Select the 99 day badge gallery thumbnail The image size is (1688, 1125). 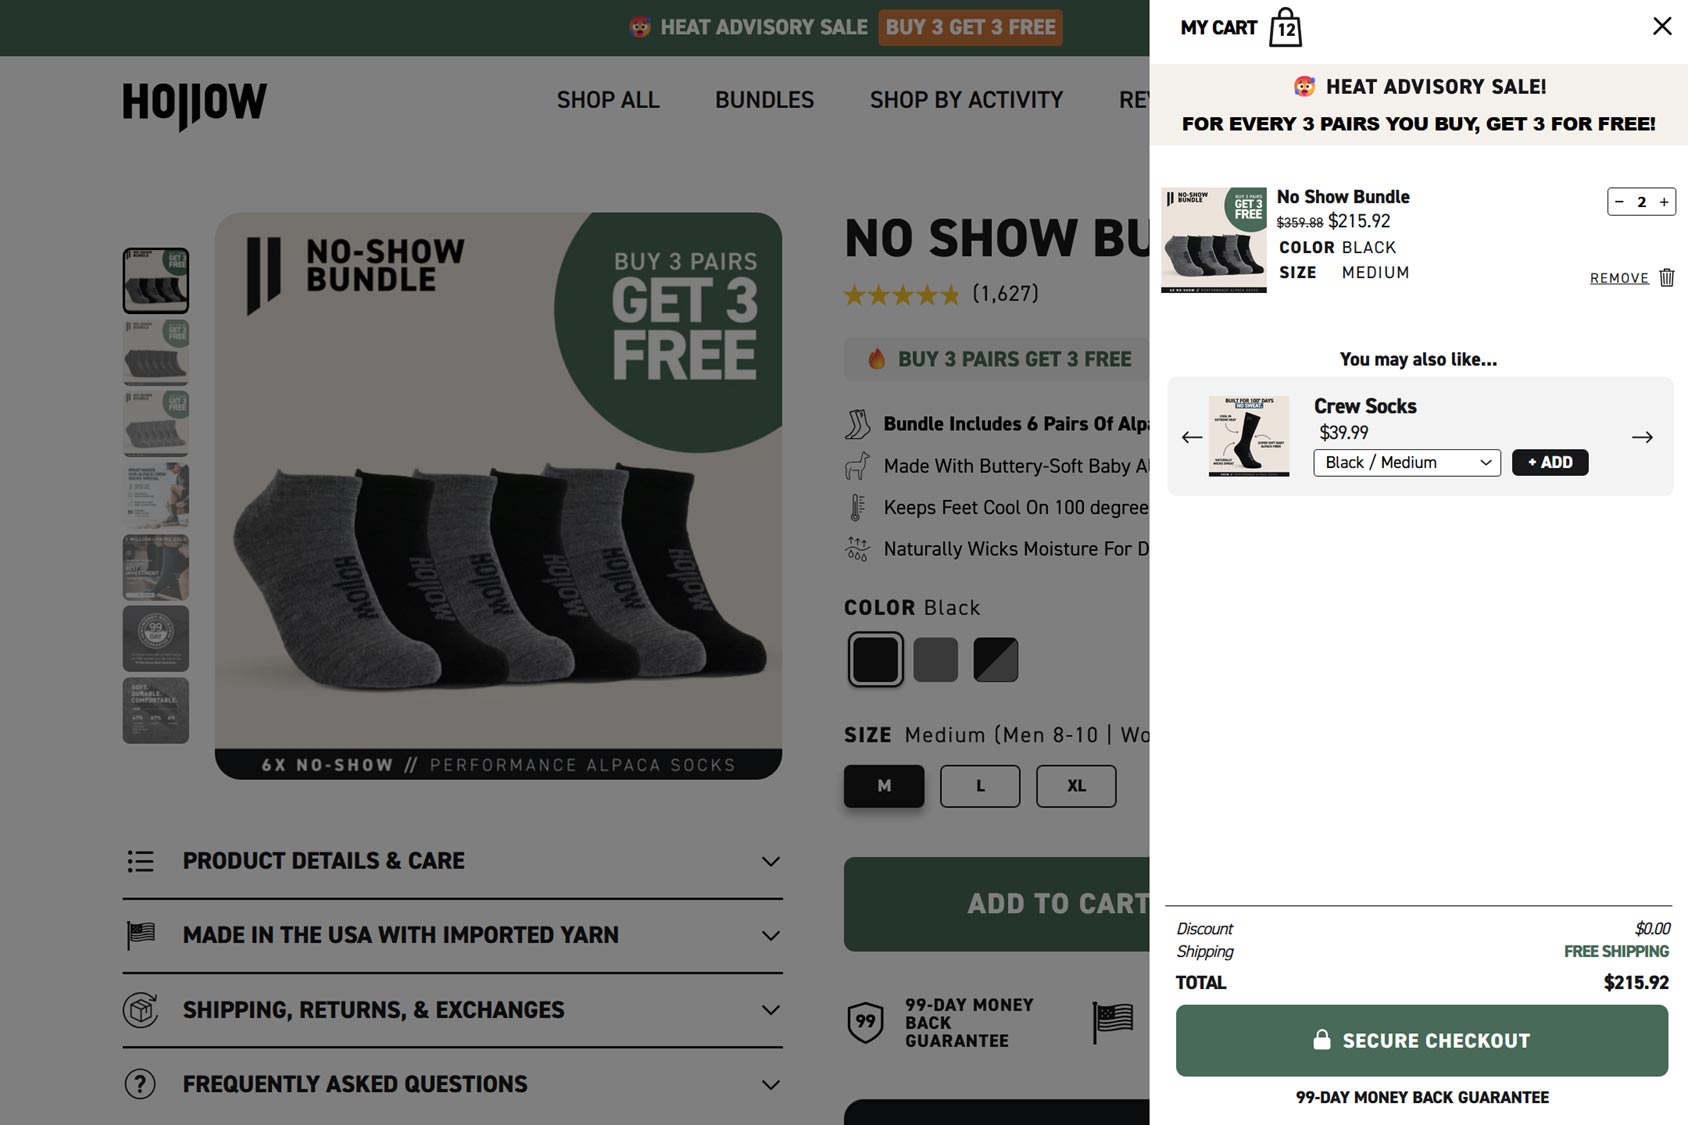(156, 639)
